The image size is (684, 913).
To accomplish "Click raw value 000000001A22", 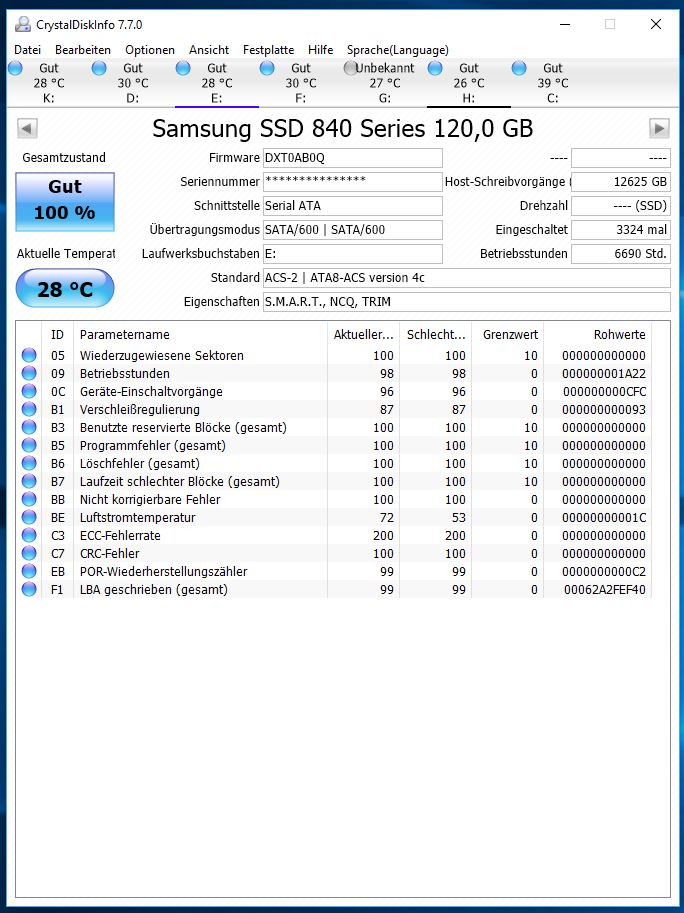I will 604,374.
